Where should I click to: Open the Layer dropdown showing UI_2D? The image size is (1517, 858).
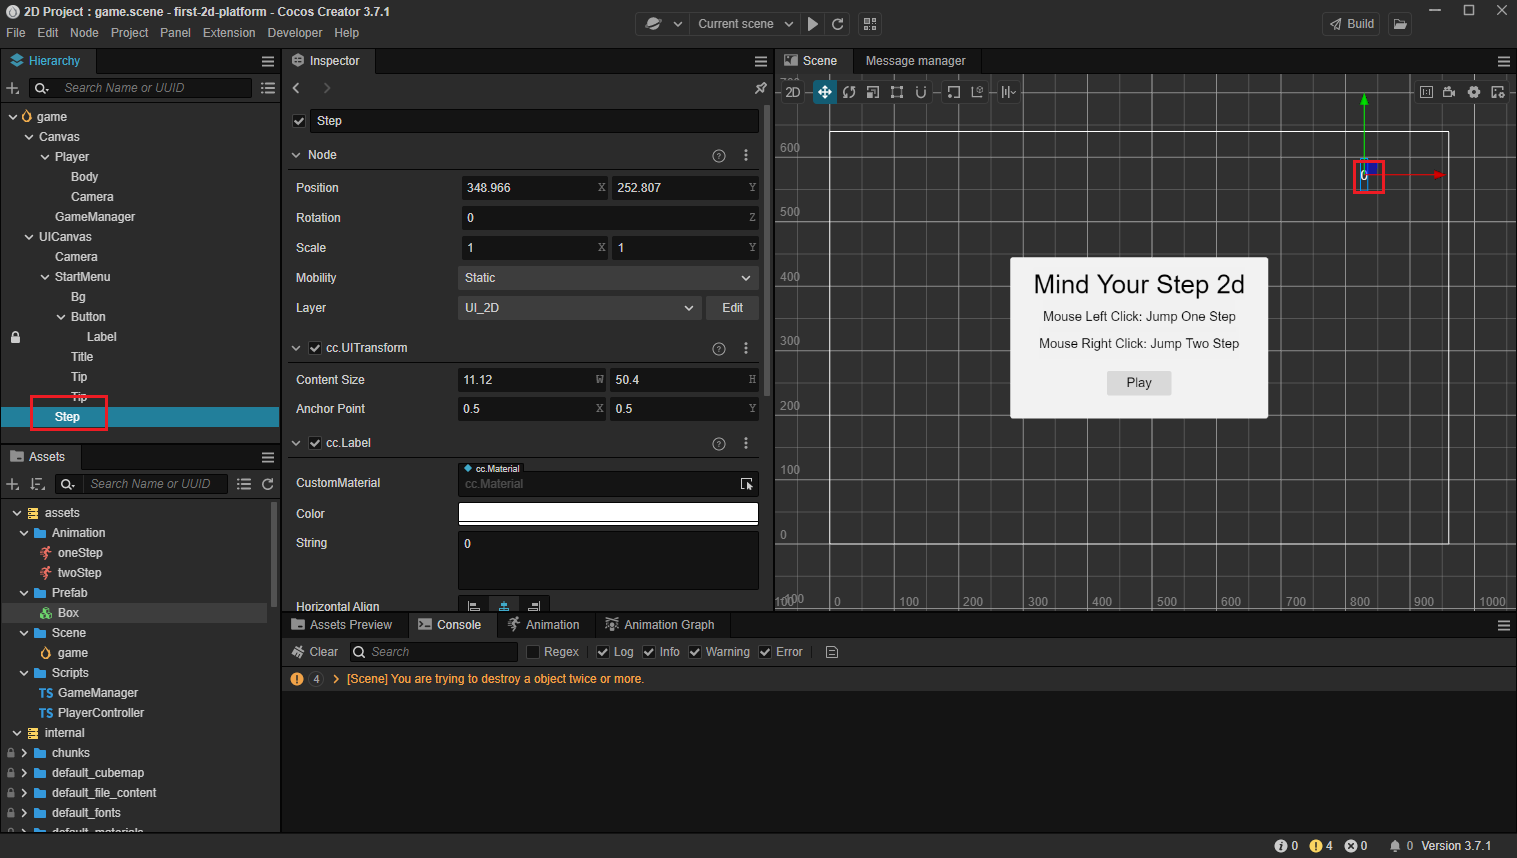[x=579, y=308]
